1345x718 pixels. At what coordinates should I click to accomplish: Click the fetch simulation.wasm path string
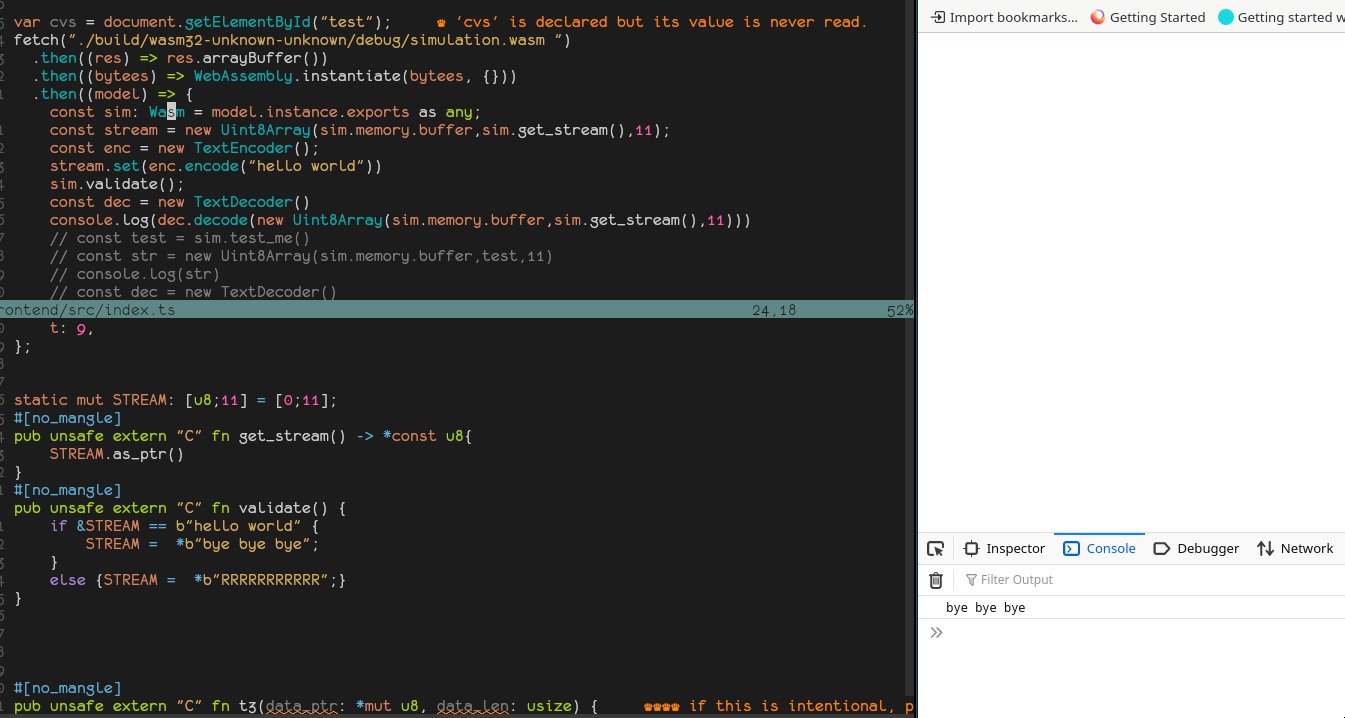(x=315, y=40)
